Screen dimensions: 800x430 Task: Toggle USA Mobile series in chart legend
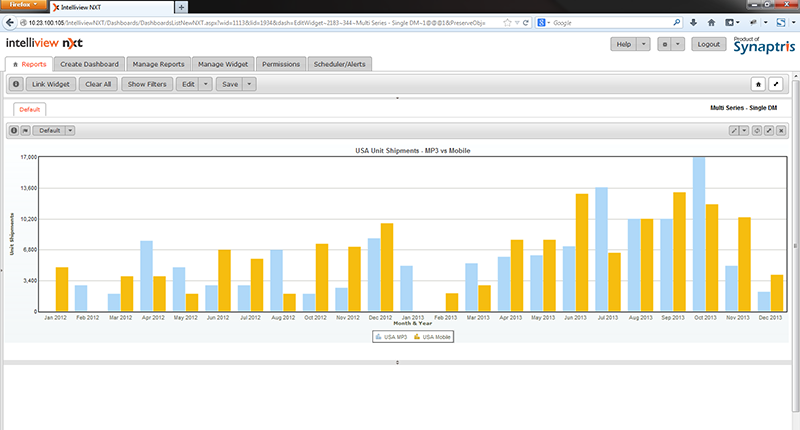point(433,337)
